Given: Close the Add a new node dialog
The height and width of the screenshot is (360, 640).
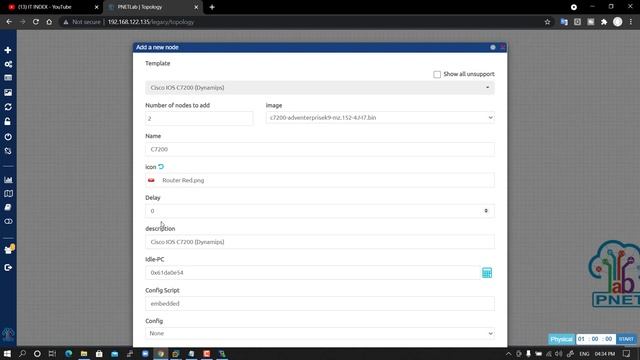Looking at the screenshot, I should click(x=502, y=47).
